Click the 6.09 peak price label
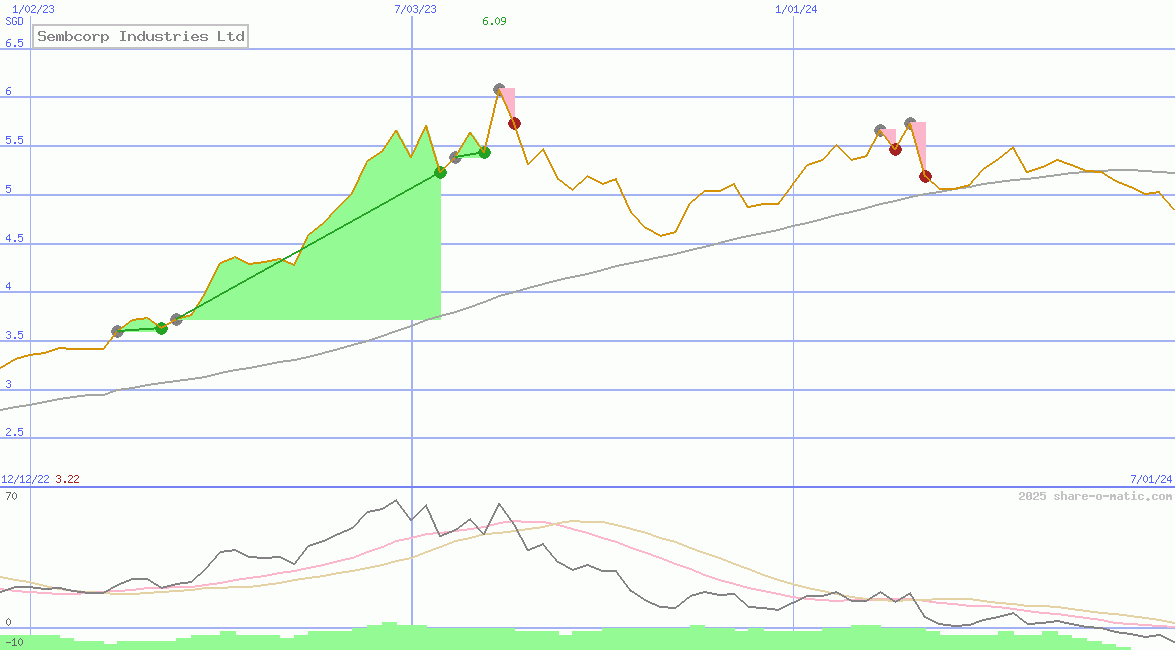Viewport: 1175px width, 650px height. pyautogui.click(x=492, y=20)
